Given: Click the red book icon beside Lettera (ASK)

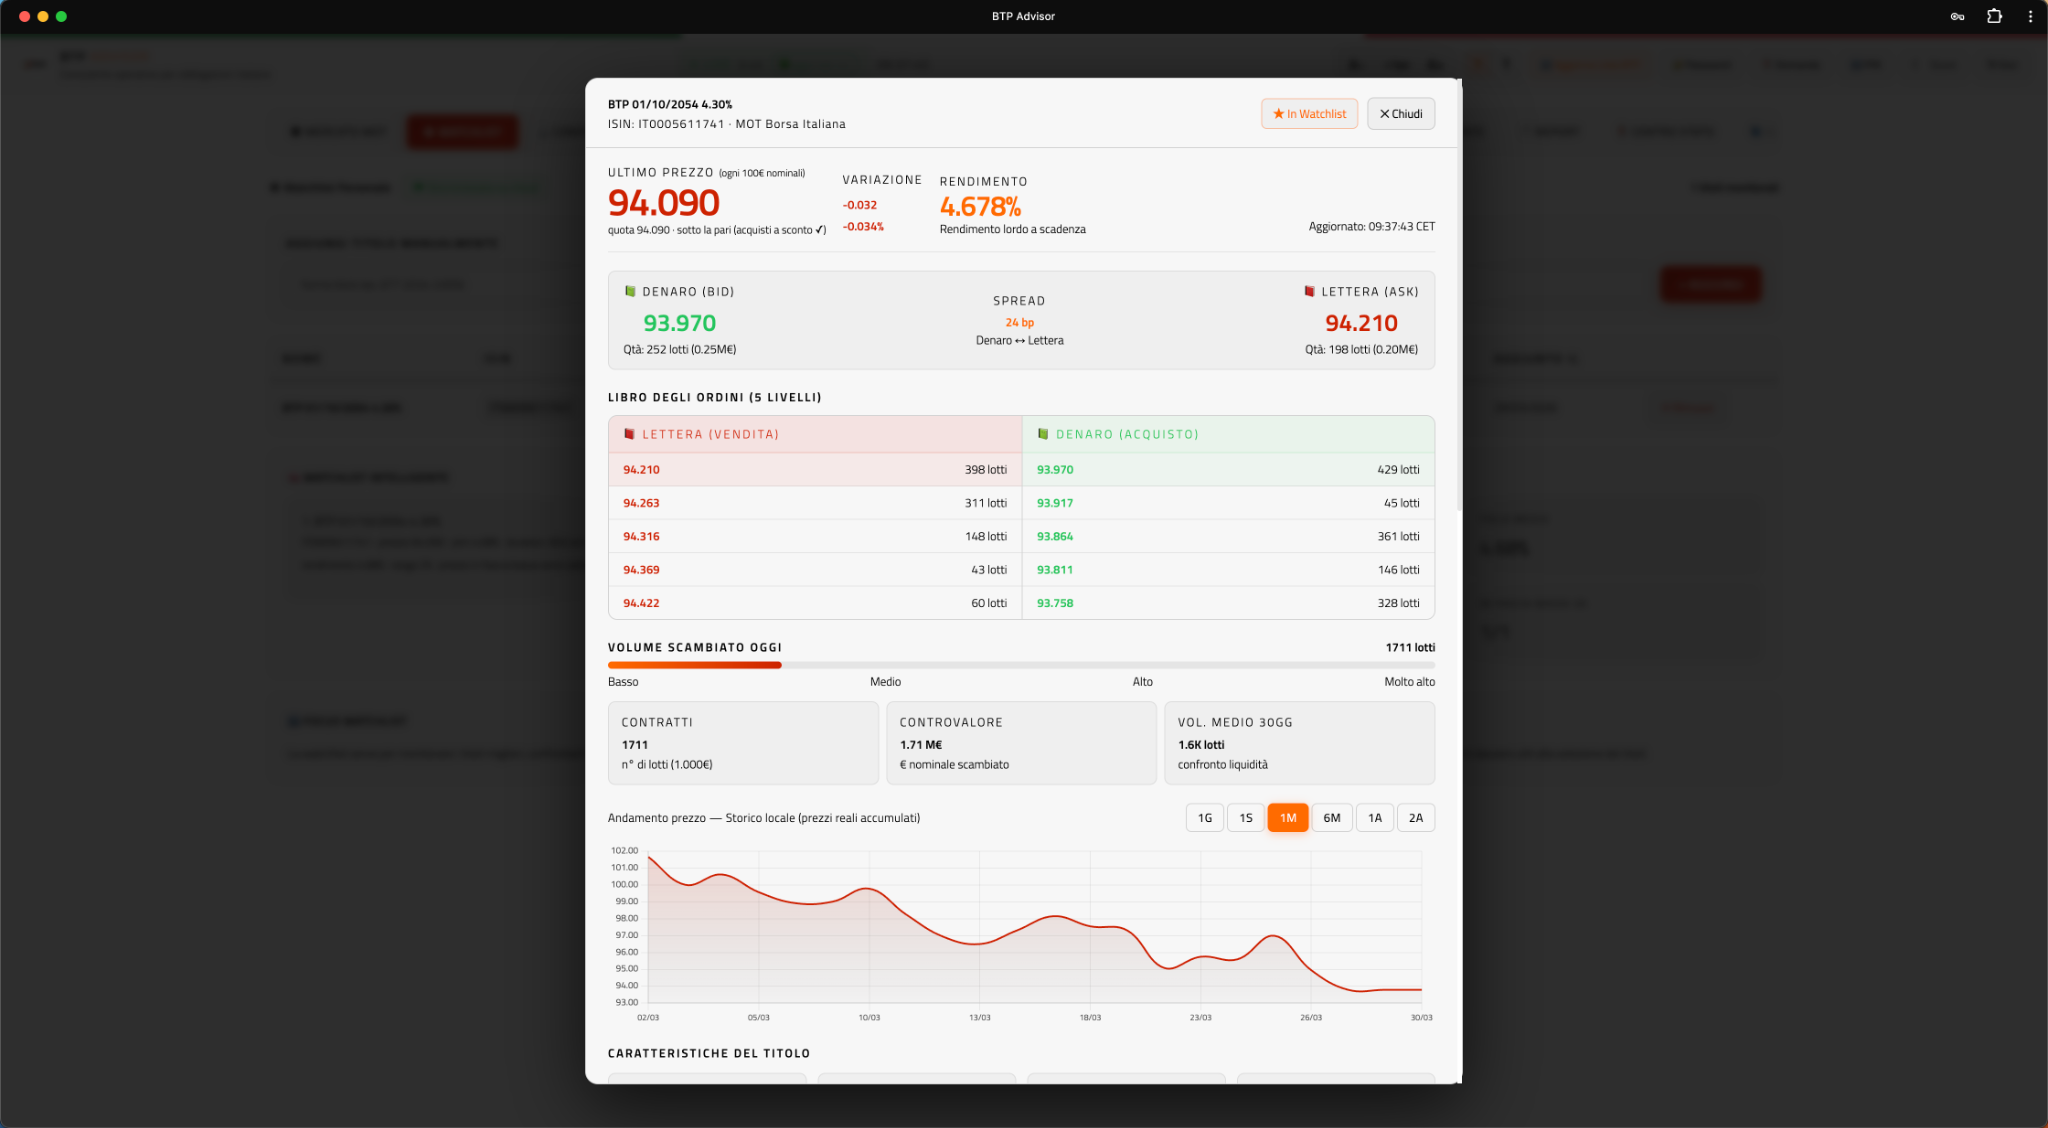Looking at the screenshot, I should [x=1309, y=291].
